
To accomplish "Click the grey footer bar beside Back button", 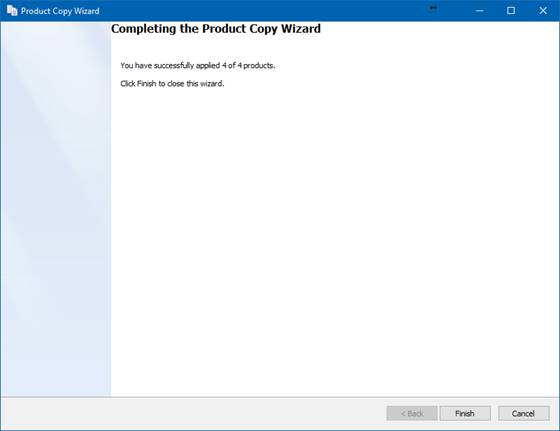I will tap(193, 413).
